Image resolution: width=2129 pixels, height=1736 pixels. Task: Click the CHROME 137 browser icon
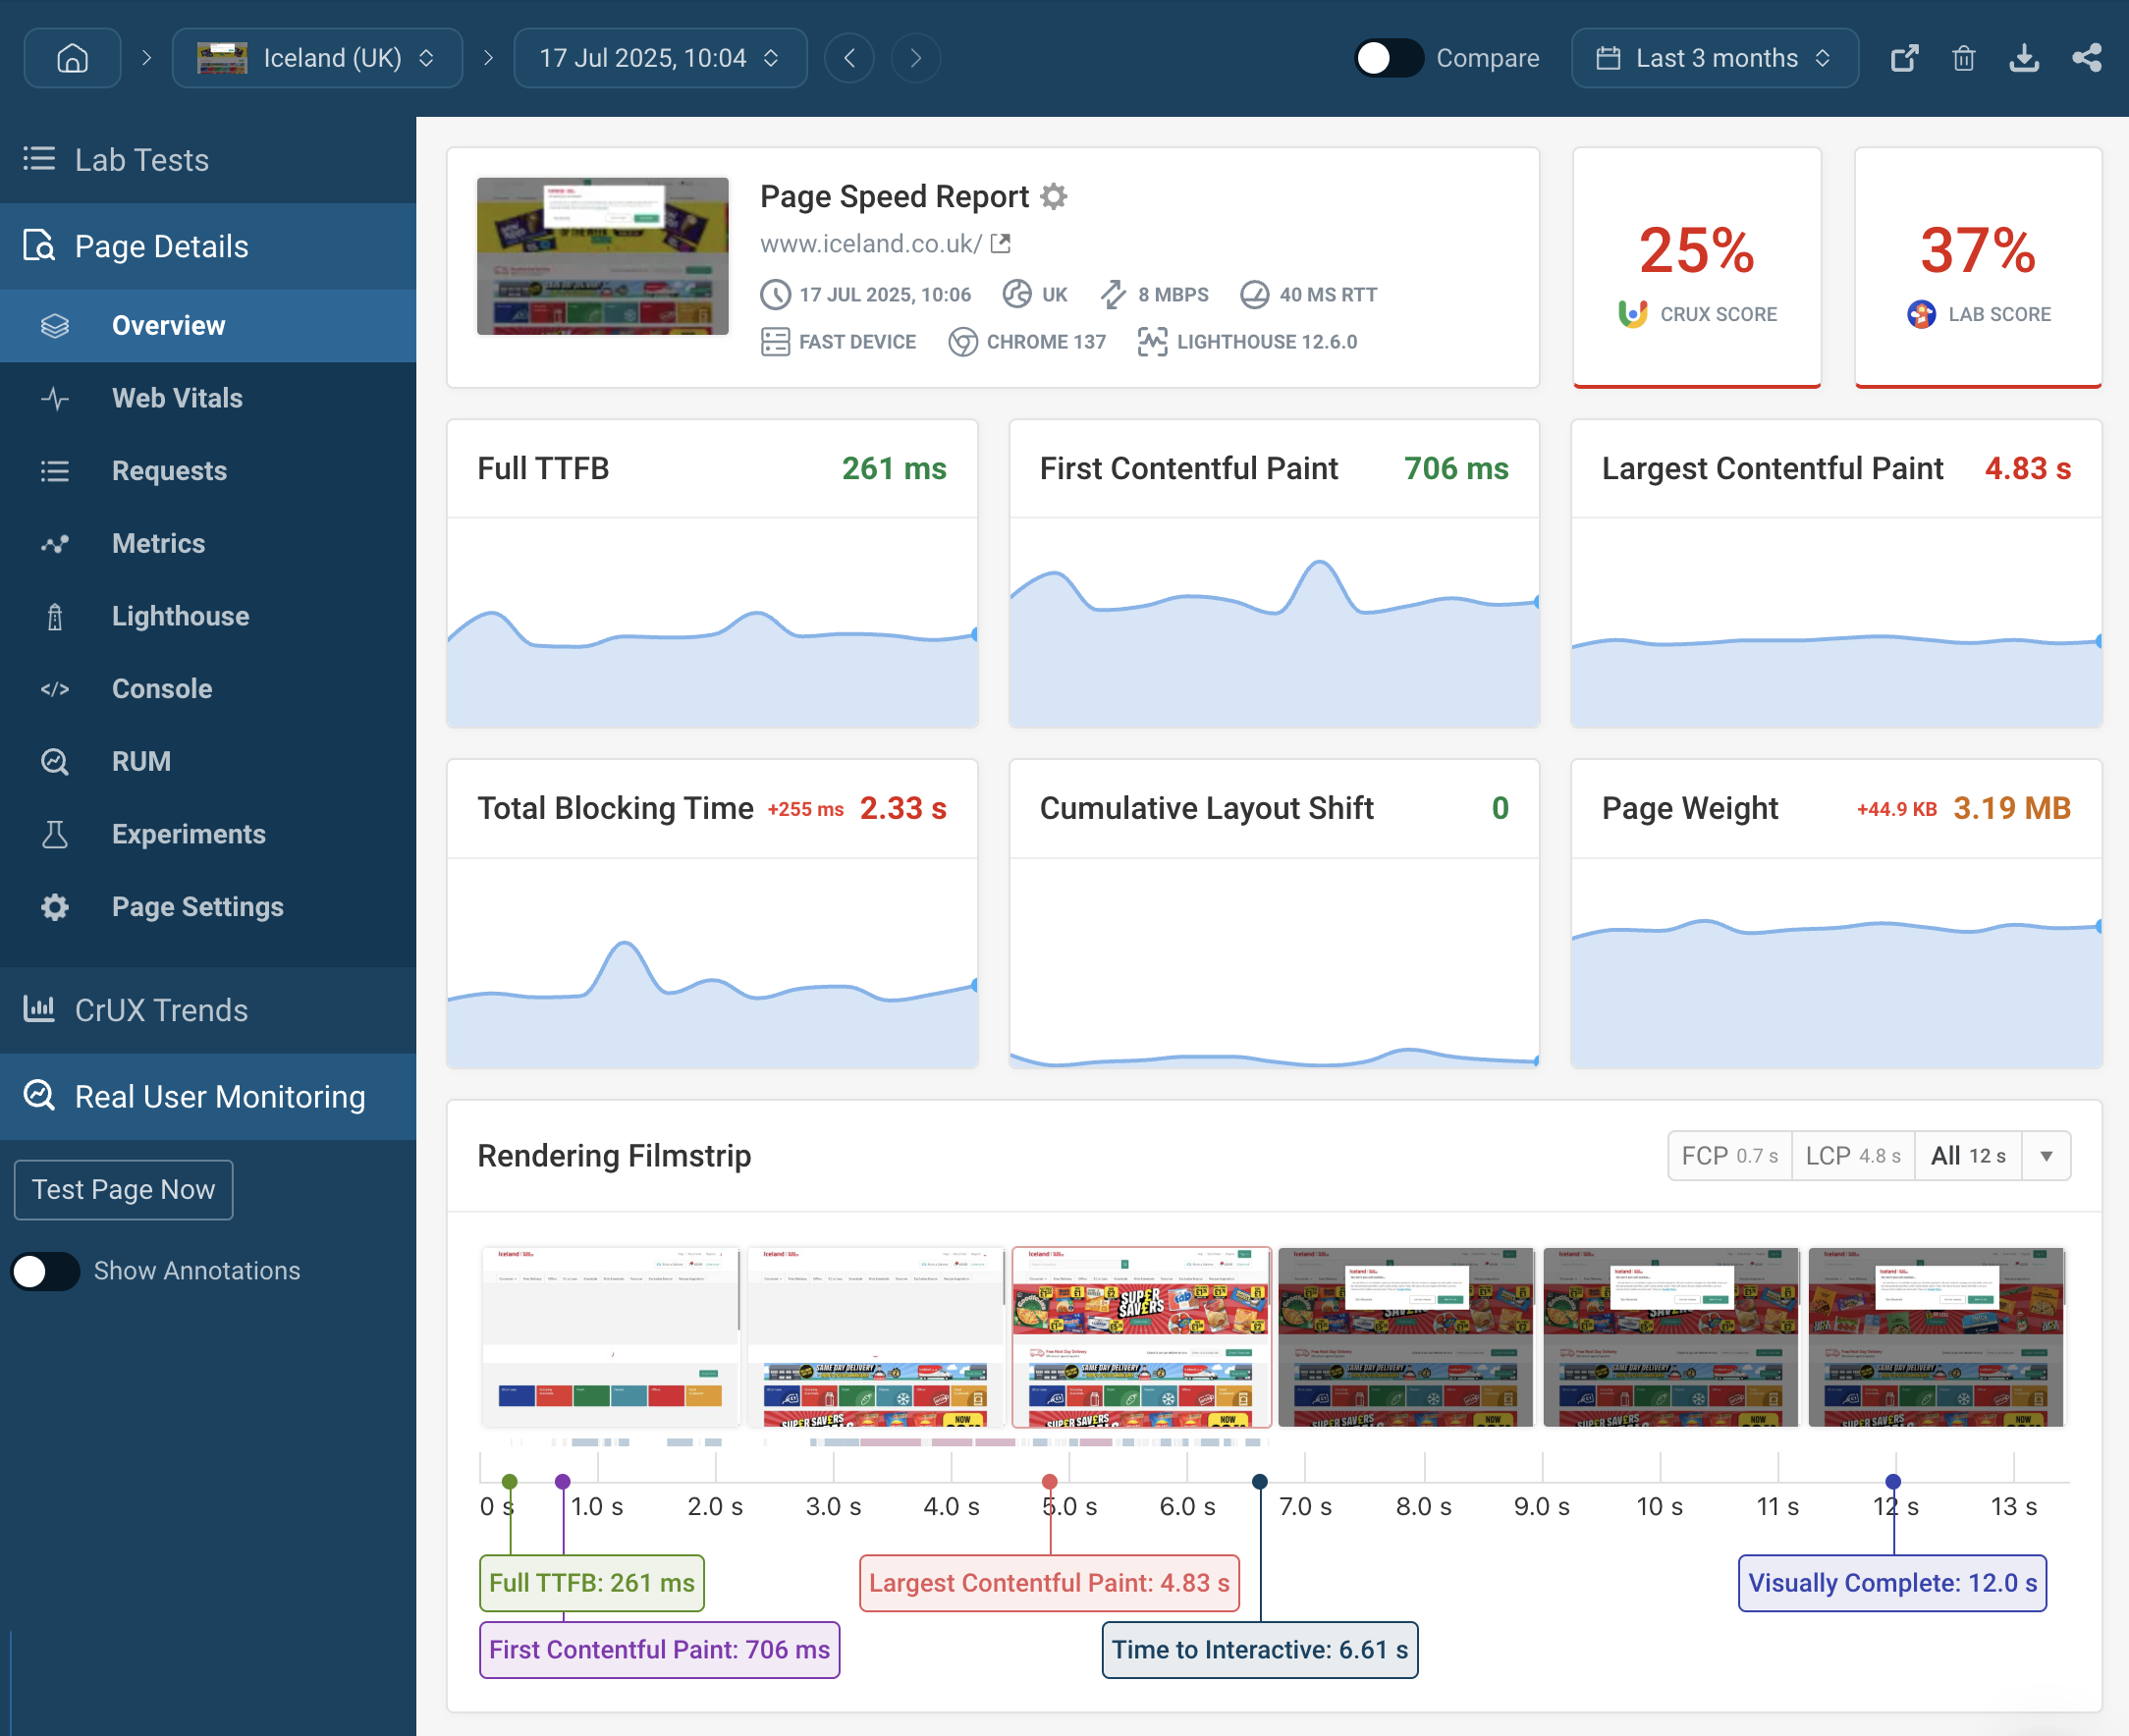coord(962,342)
